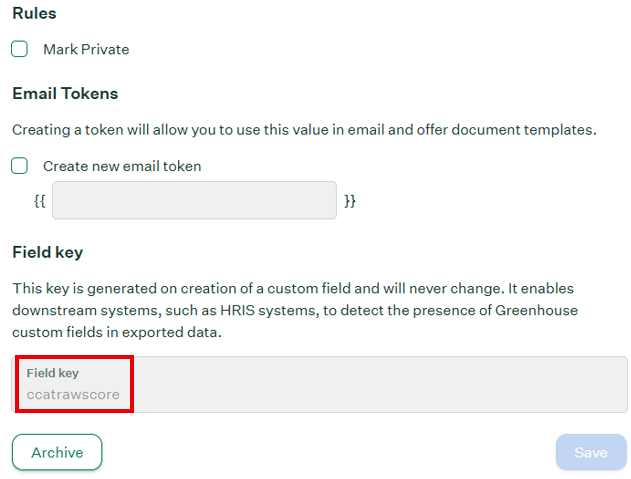This screenshot has height=479, width=631.
Task: Enable the Create new email token checkbox
Action: click(20, 166)
